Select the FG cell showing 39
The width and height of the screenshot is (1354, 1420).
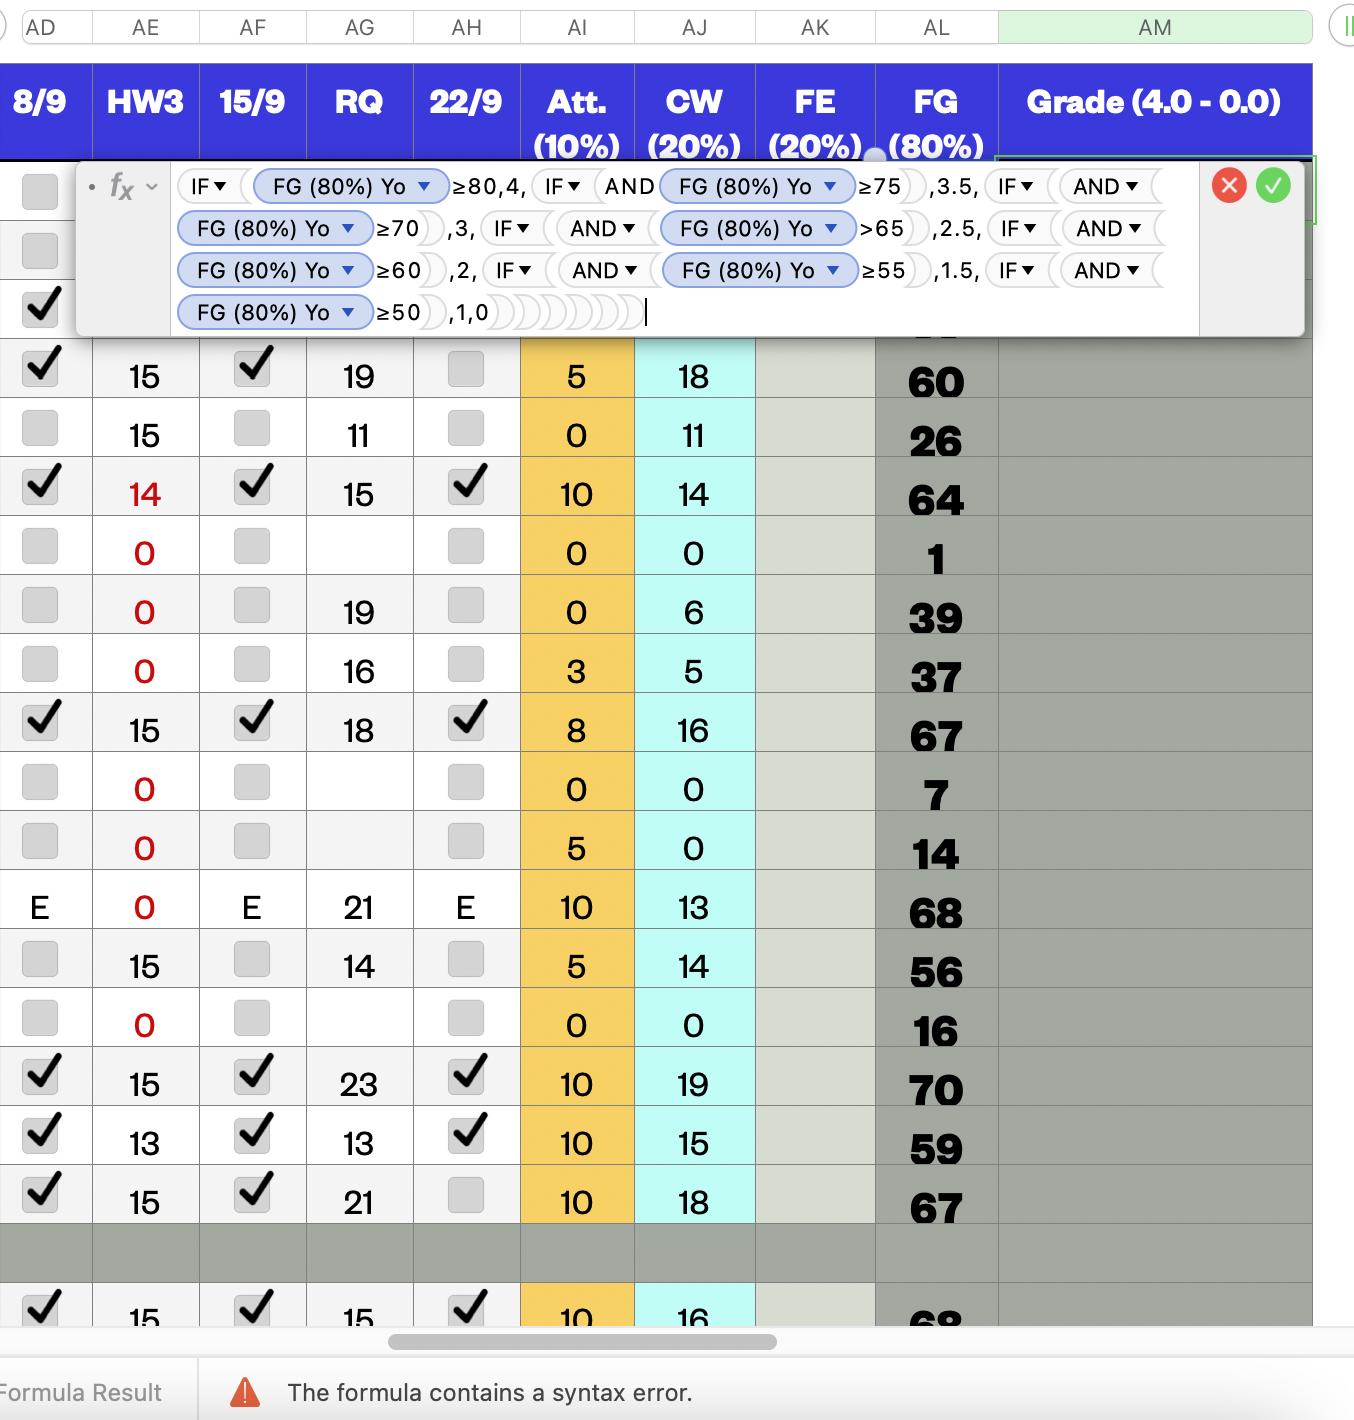(x=937, y=605)
